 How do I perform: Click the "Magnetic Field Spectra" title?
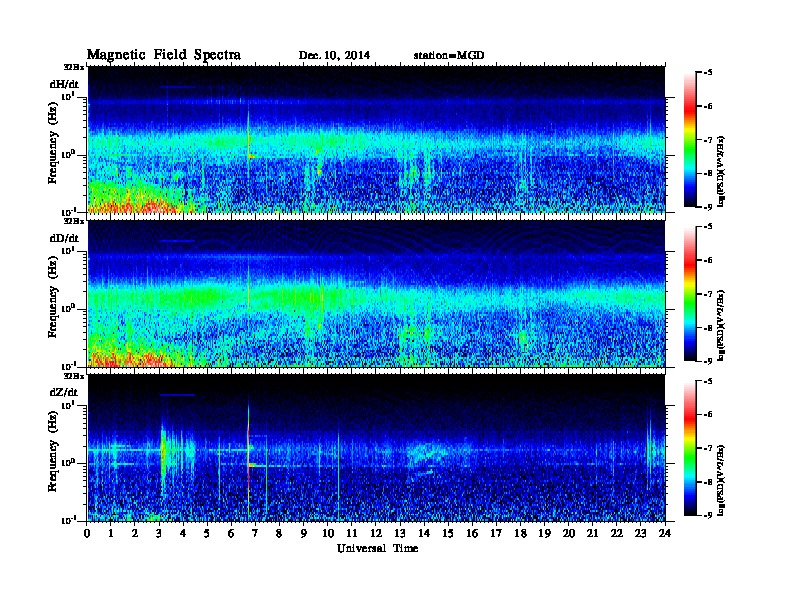[x=164, y=55]
